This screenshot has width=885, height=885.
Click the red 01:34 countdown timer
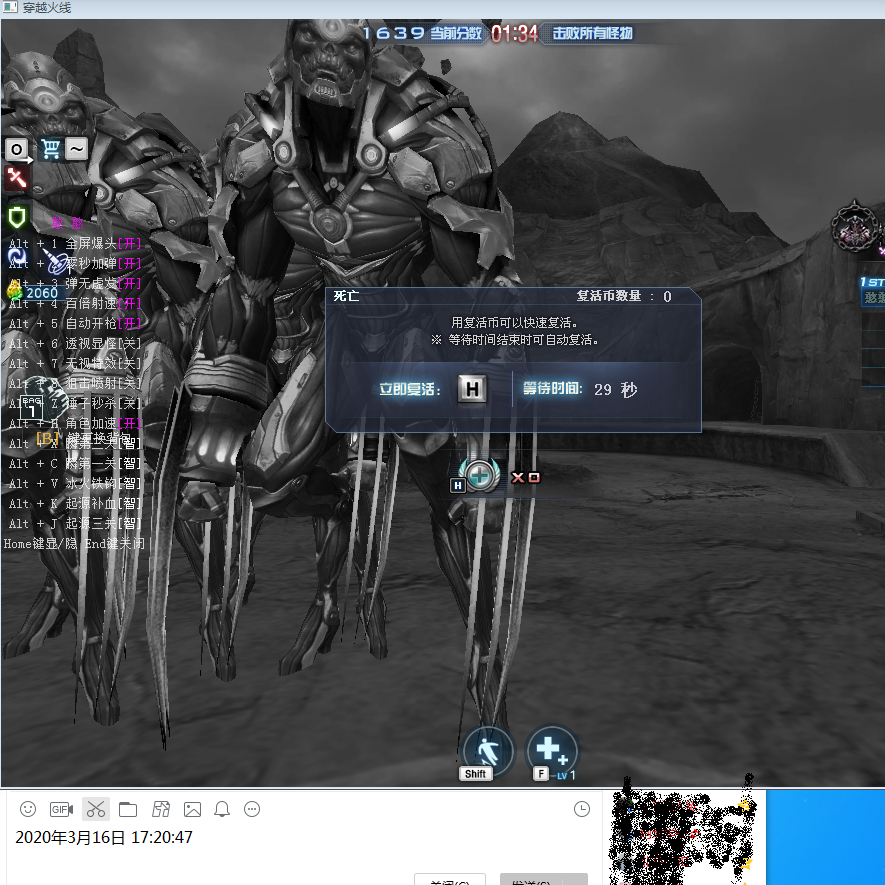coord(514,33)
